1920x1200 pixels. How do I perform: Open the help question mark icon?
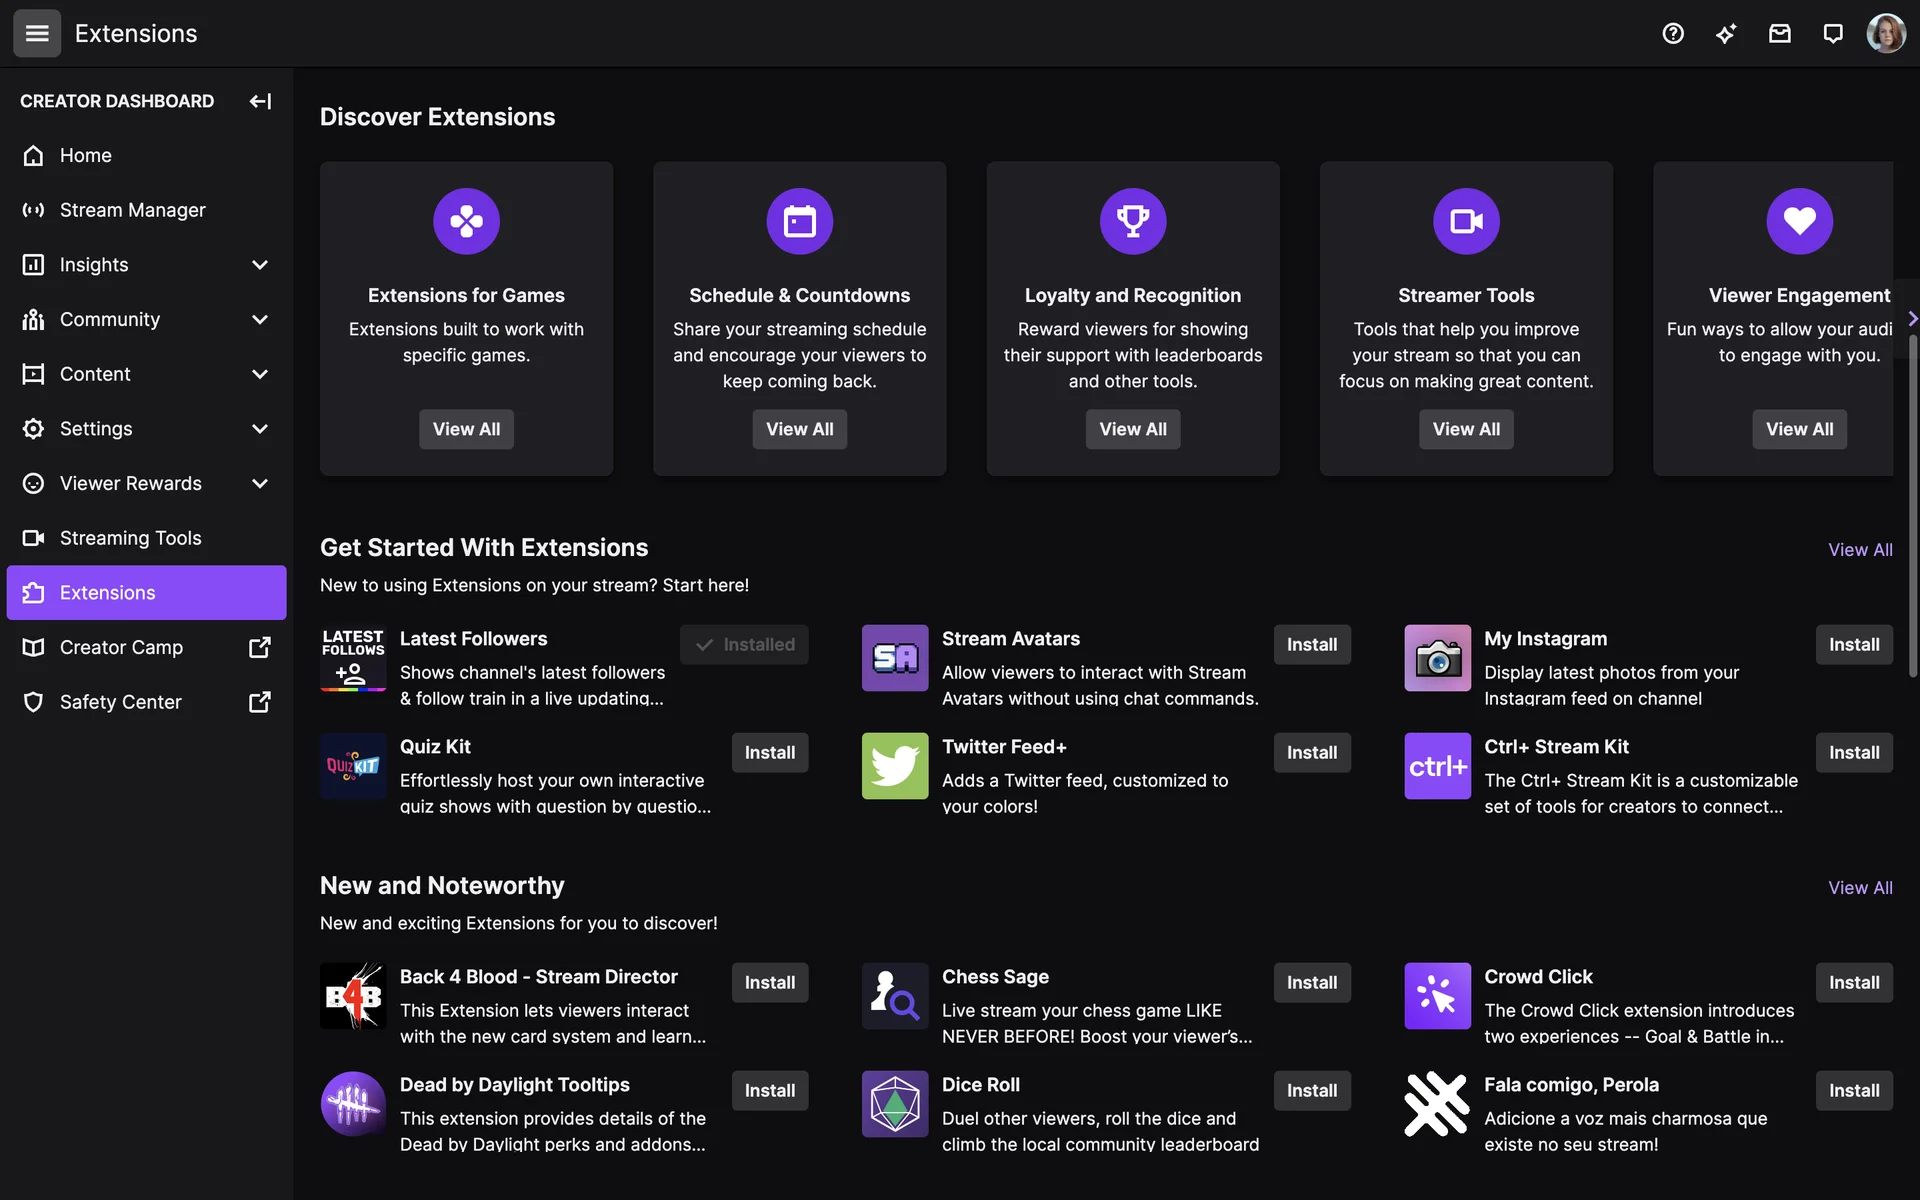click(x=1673, y=34)
